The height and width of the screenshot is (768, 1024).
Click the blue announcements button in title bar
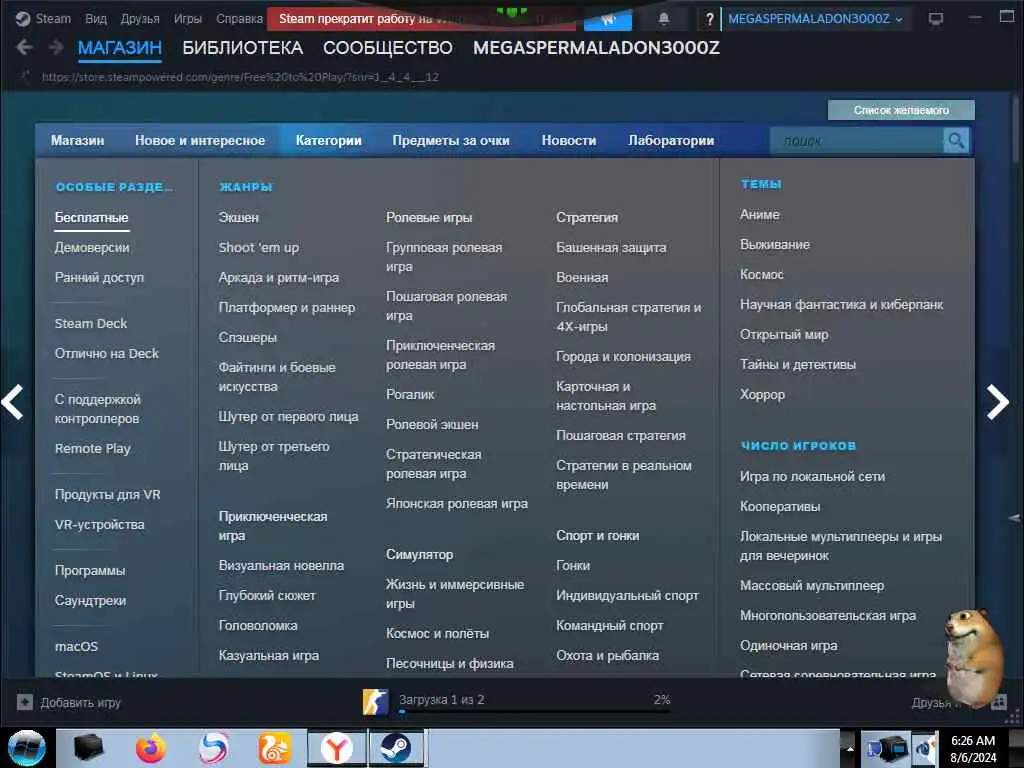(x=607, y=20)
